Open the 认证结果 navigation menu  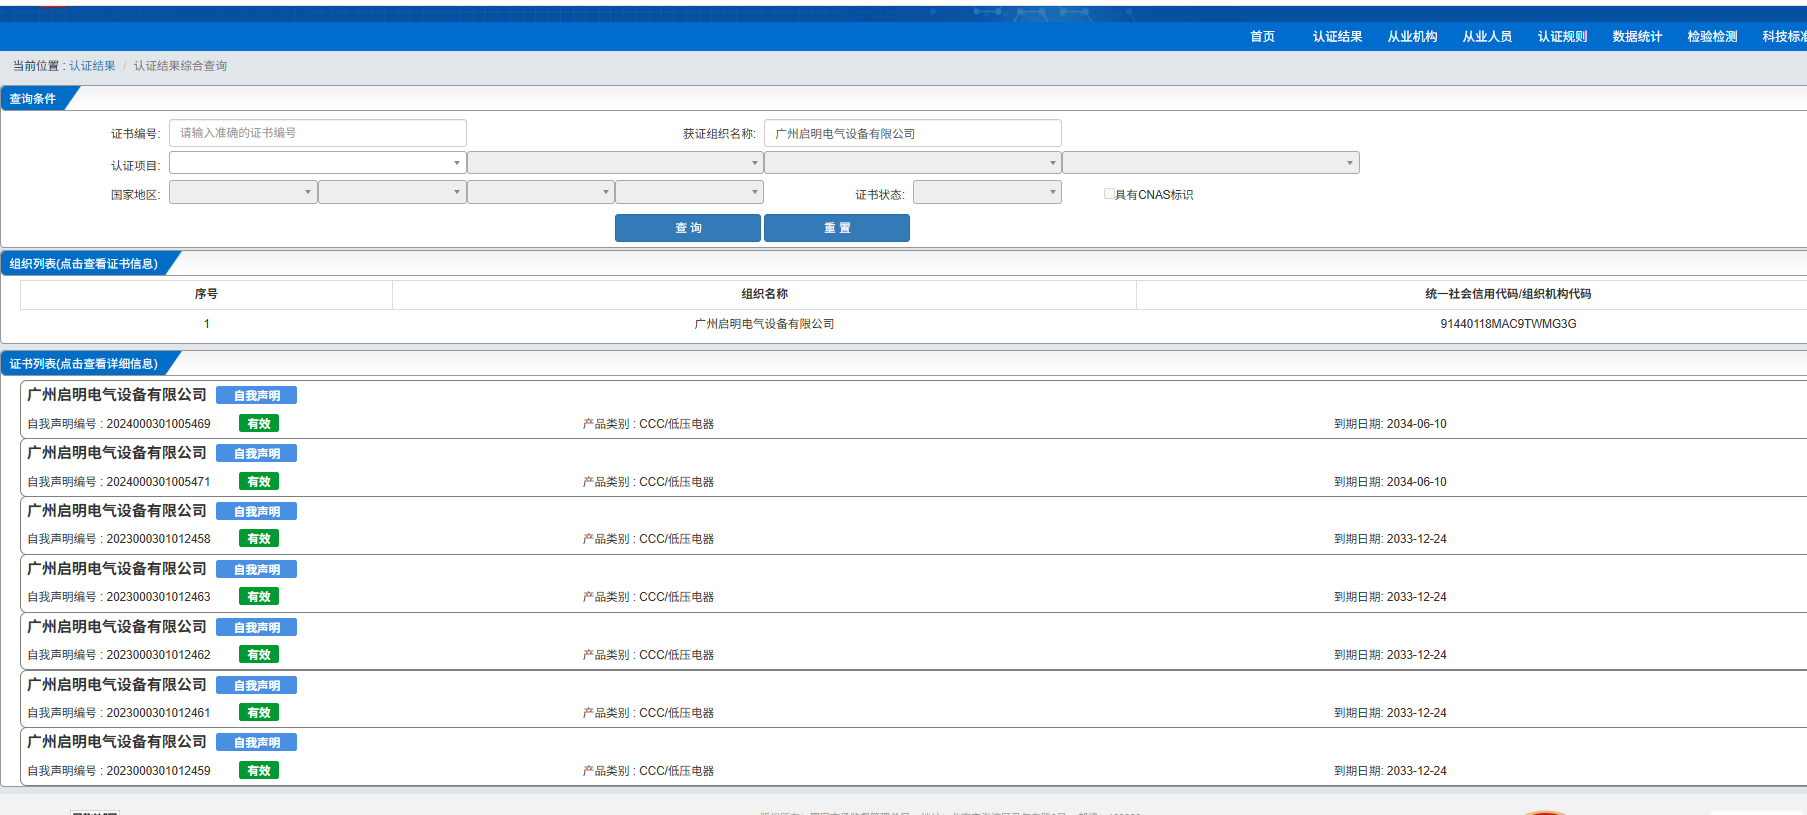click(x=1337, y=37)
